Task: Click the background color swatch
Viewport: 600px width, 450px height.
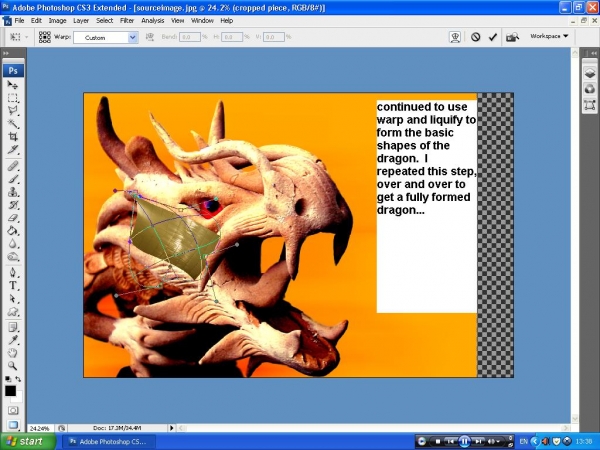Action: [19, 397]
